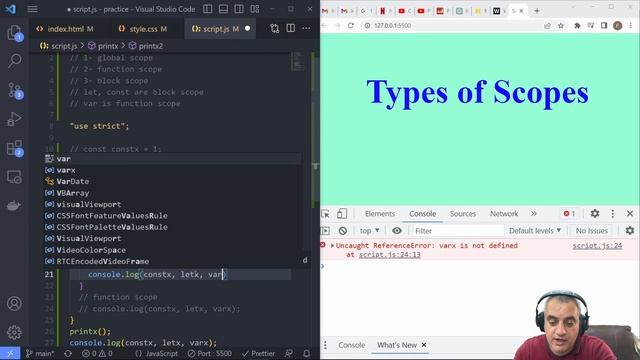The image size is (640, 360).
Task: Open the Extensions view
Action: [15, 148]
